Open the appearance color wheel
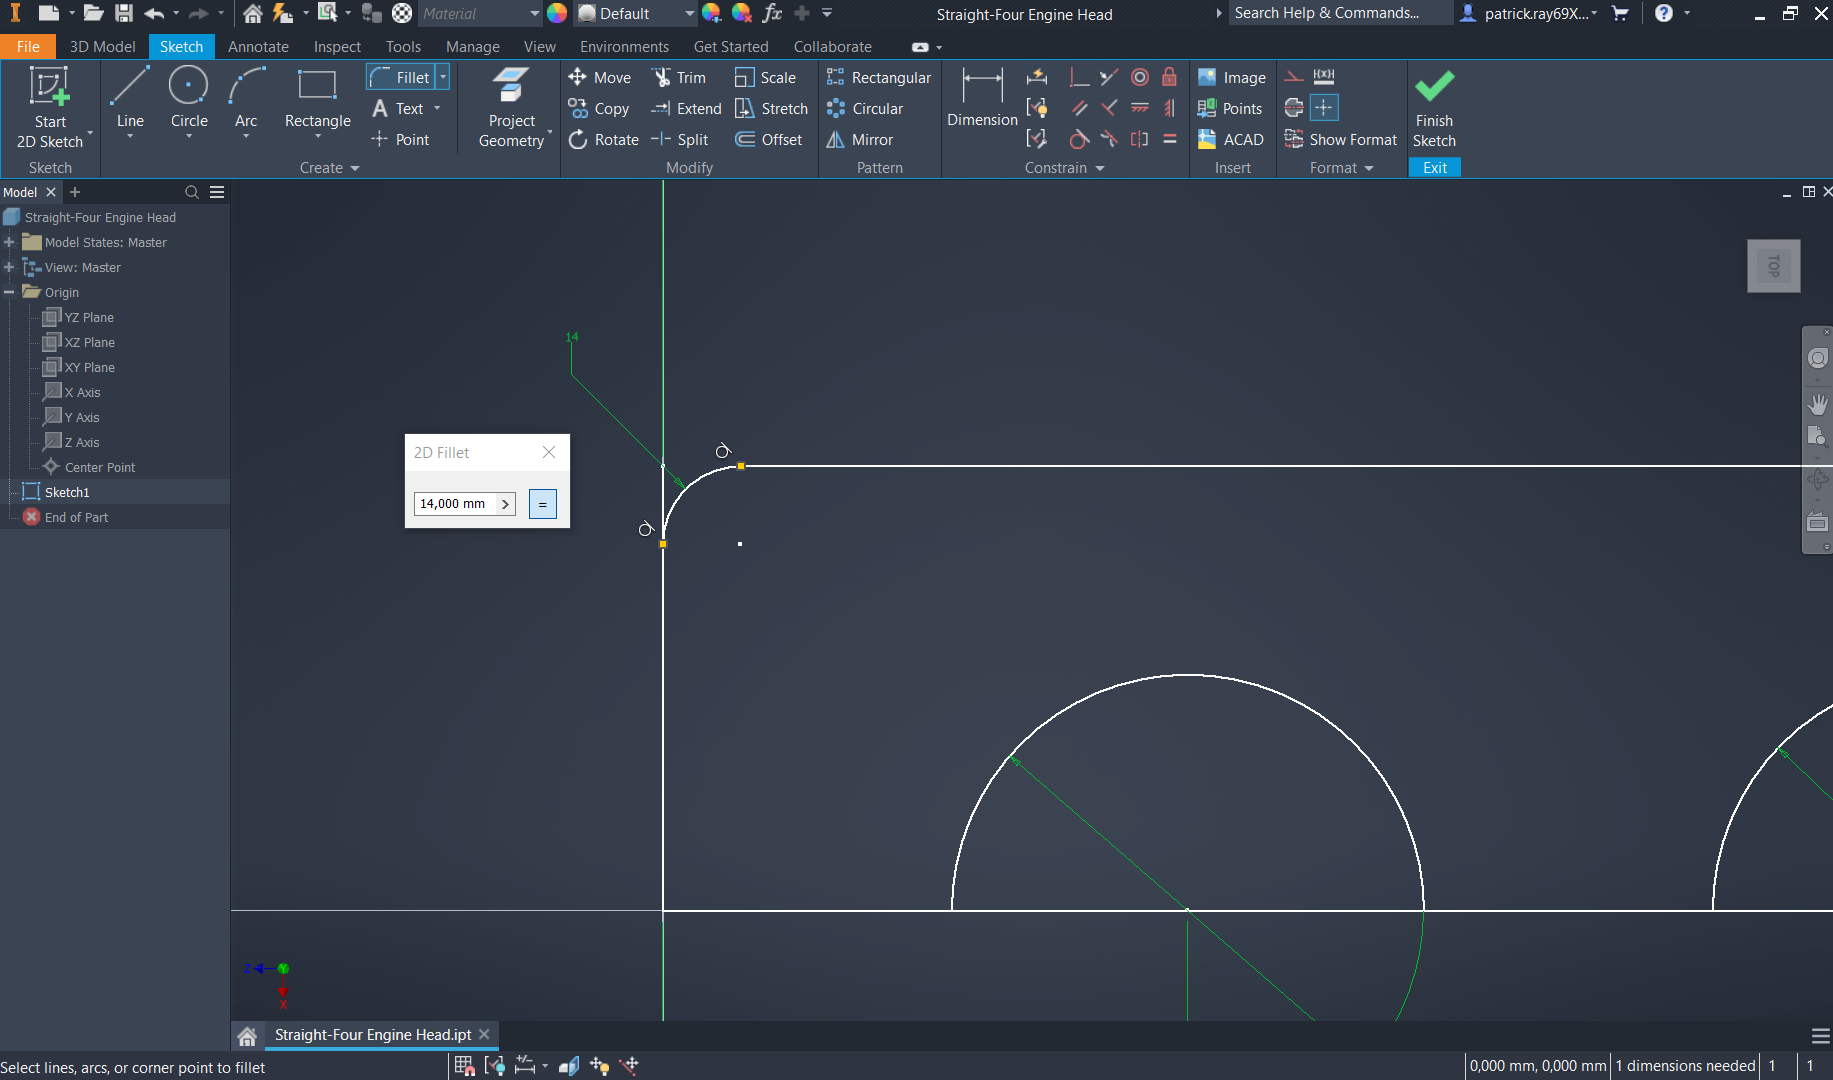This screenshot has width=1833, height=1080. (x=557, y=13)
